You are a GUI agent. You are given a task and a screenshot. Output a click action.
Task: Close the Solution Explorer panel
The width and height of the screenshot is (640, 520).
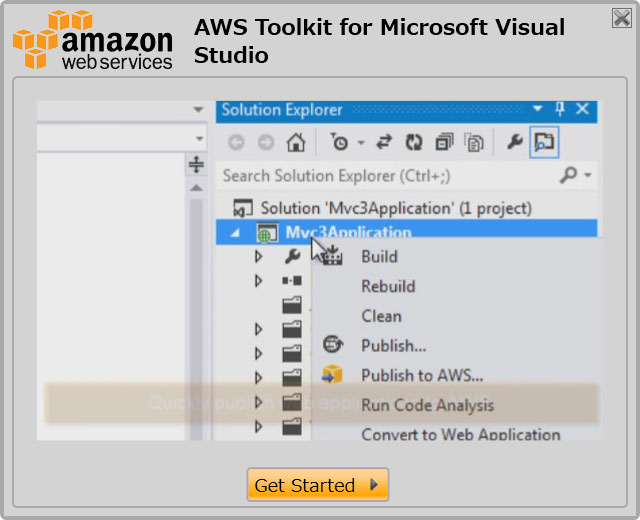click(582, 109)
